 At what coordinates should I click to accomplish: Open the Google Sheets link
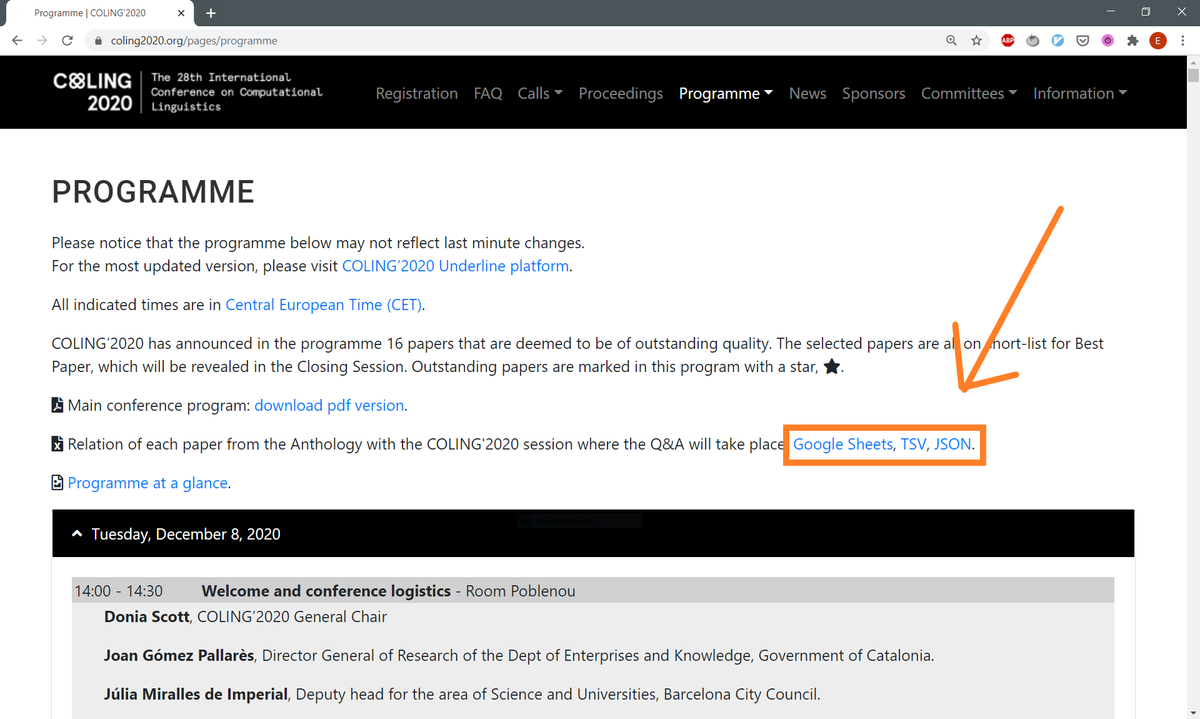[x=842, y=444]
